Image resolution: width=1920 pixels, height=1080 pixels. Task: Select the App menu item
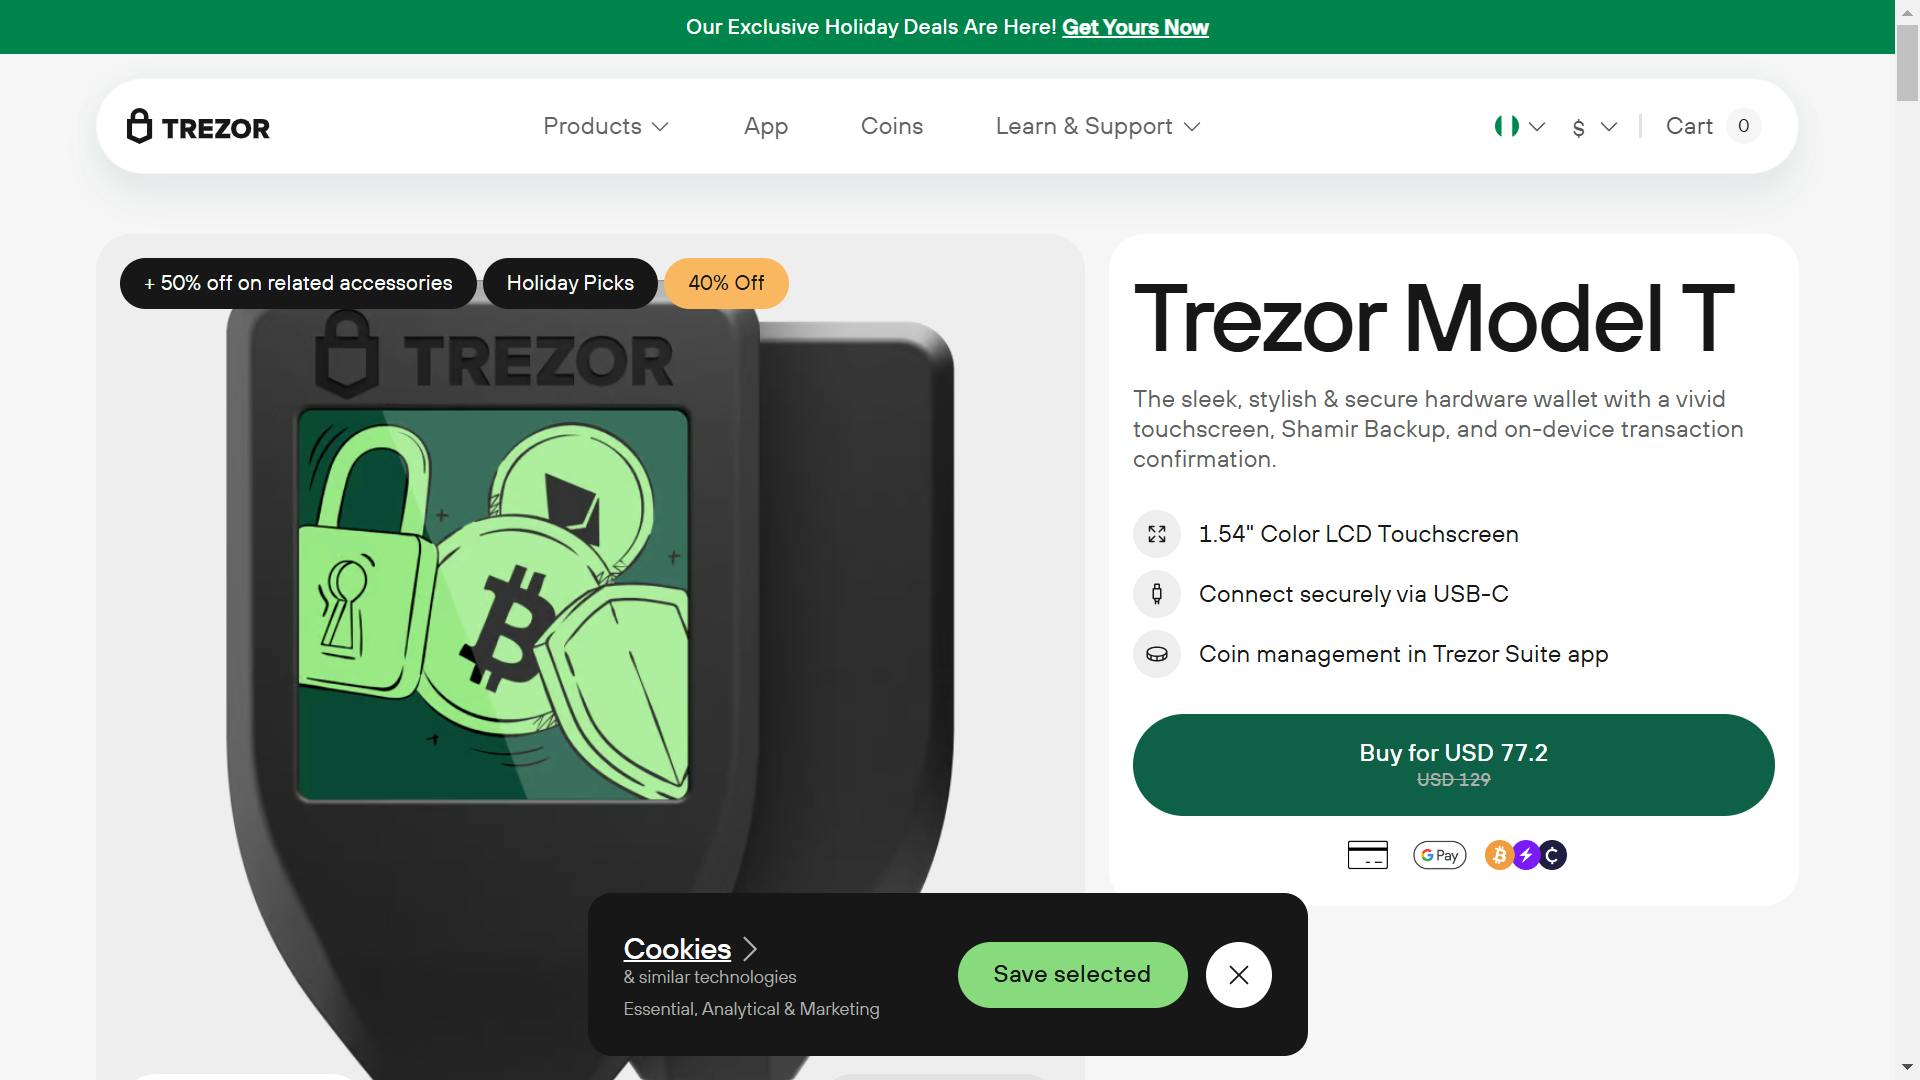765,125
